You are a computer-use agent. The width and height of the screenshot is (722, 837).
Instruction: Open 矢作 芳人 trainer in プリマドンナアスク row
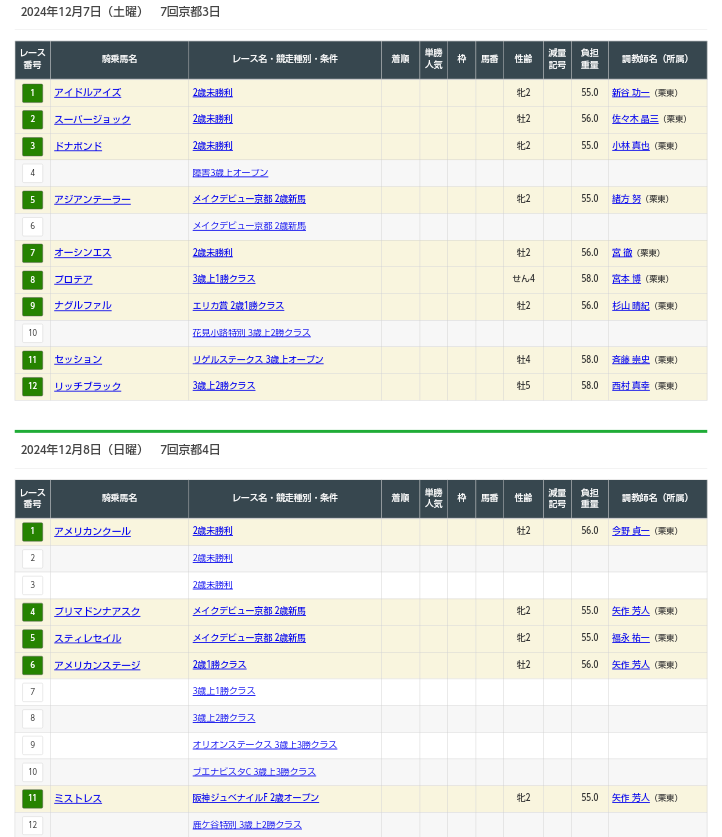[631, 611]
